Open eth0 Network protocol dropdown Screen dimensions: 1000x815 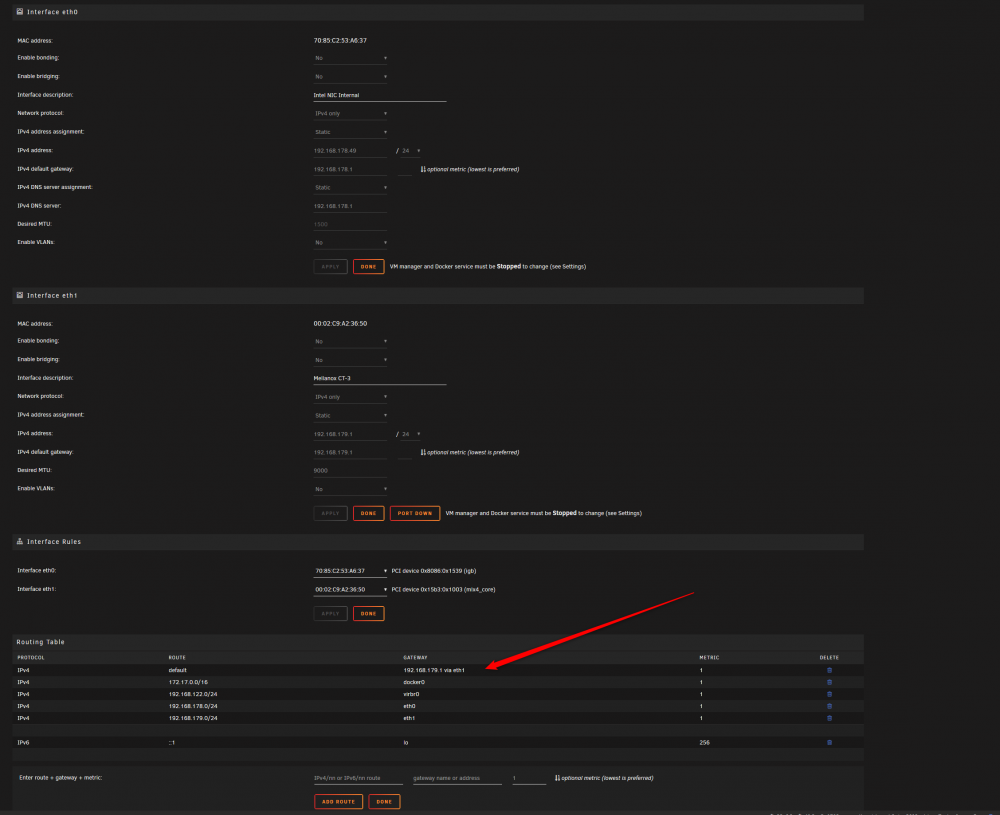(x=350, y=114)
